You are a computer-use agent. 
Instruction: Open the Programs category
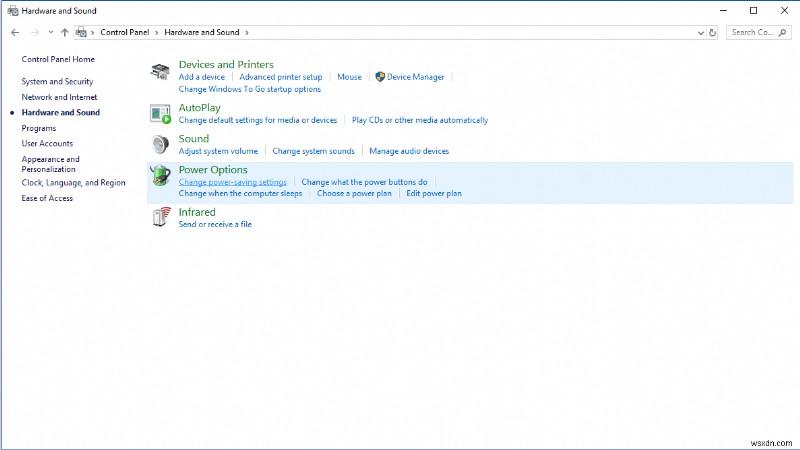click(x=39, y=128)
